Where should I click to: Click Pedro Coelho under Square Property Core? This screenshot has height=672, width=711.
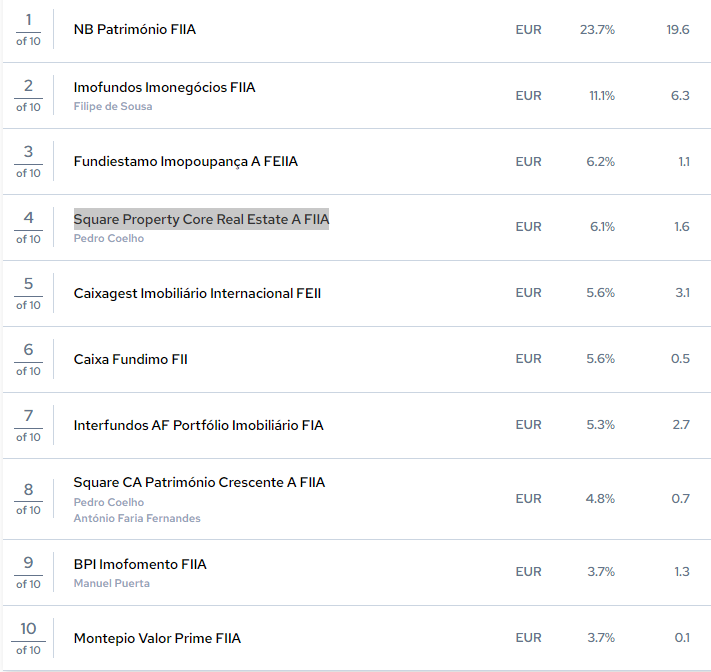coord(109,239)
